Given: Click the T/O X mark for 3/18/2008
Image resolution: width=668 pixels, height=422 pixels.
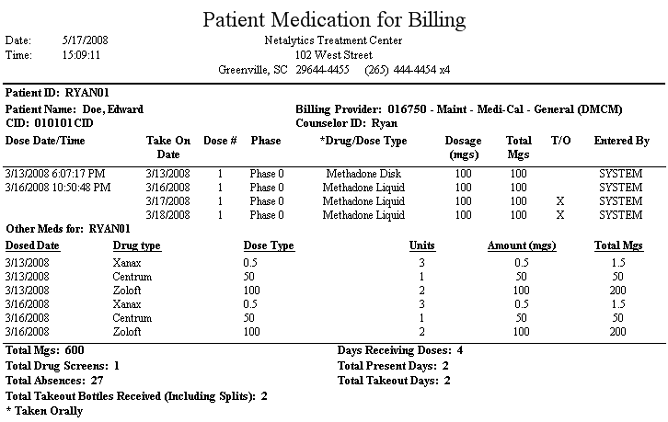Looking at the screenshot, I should [560, 215].
